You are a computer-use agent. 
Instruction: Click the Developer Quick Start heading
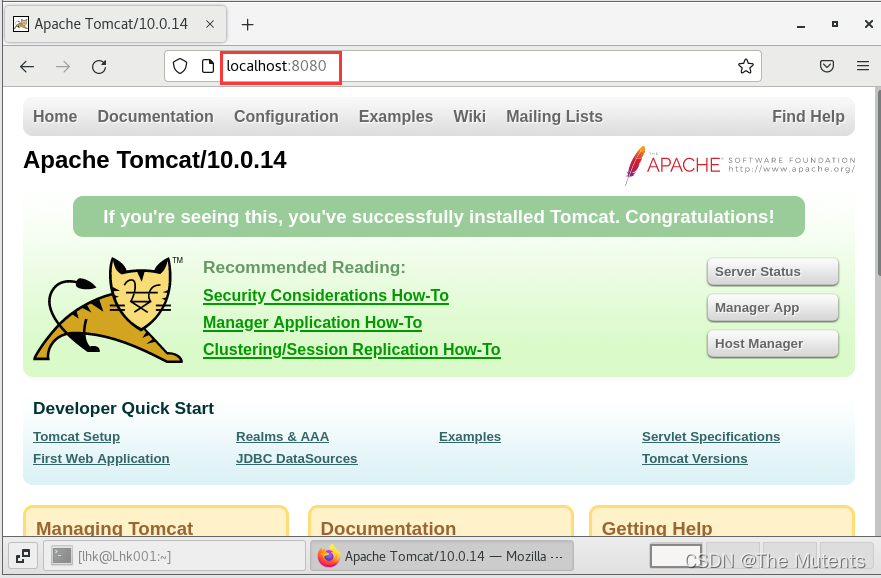[124, 408]
